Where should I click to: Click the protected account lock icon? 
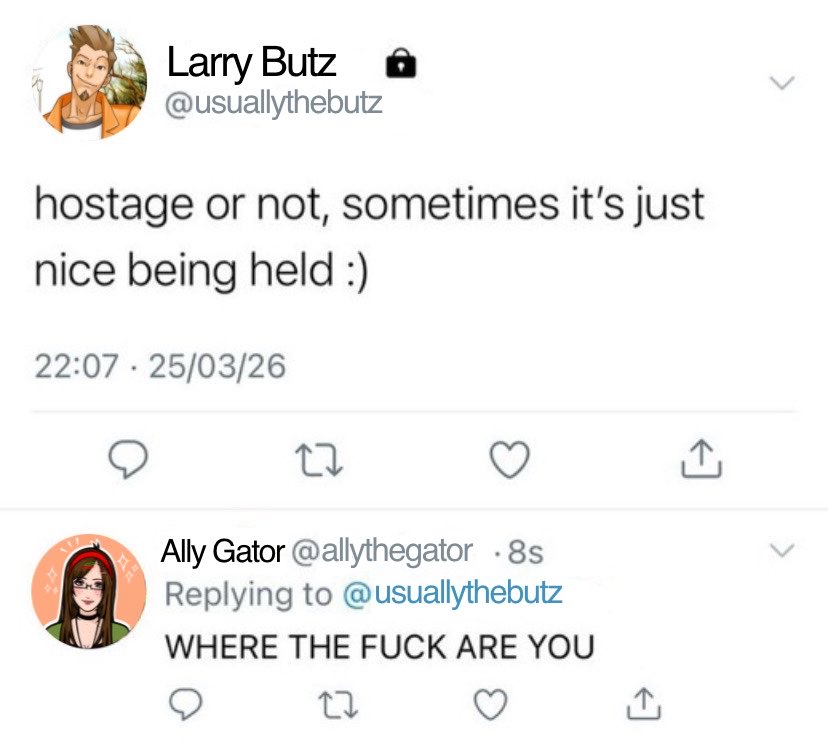pyautogui.click(x=401, y=63)
